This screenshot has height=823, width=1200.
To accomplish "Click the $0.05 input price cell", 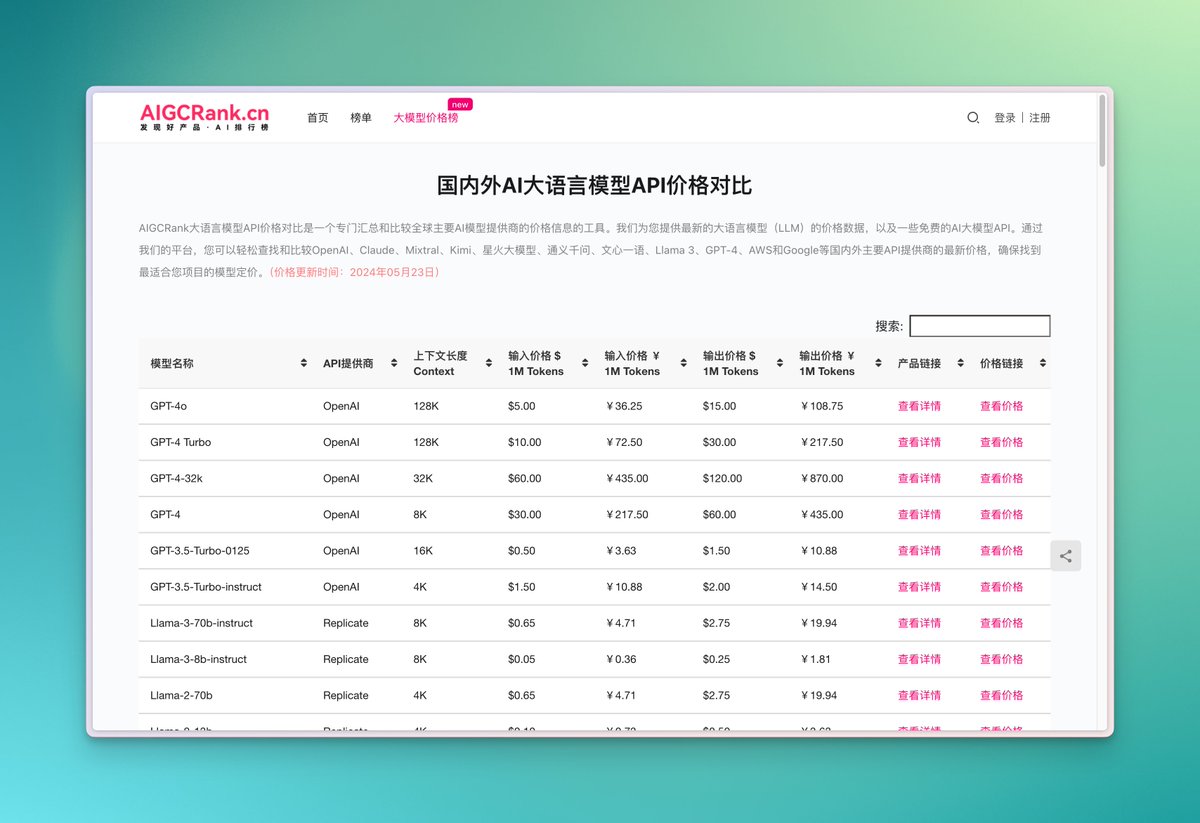I will [521, 659].
